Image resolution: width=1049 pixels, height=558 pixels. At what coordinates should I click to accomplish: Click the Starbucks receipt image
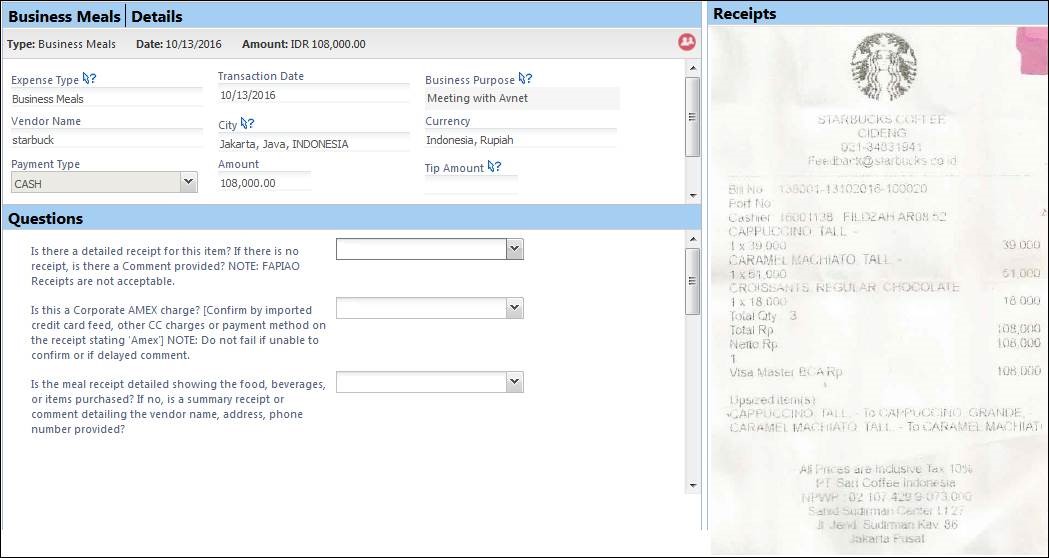click(878, 290)
